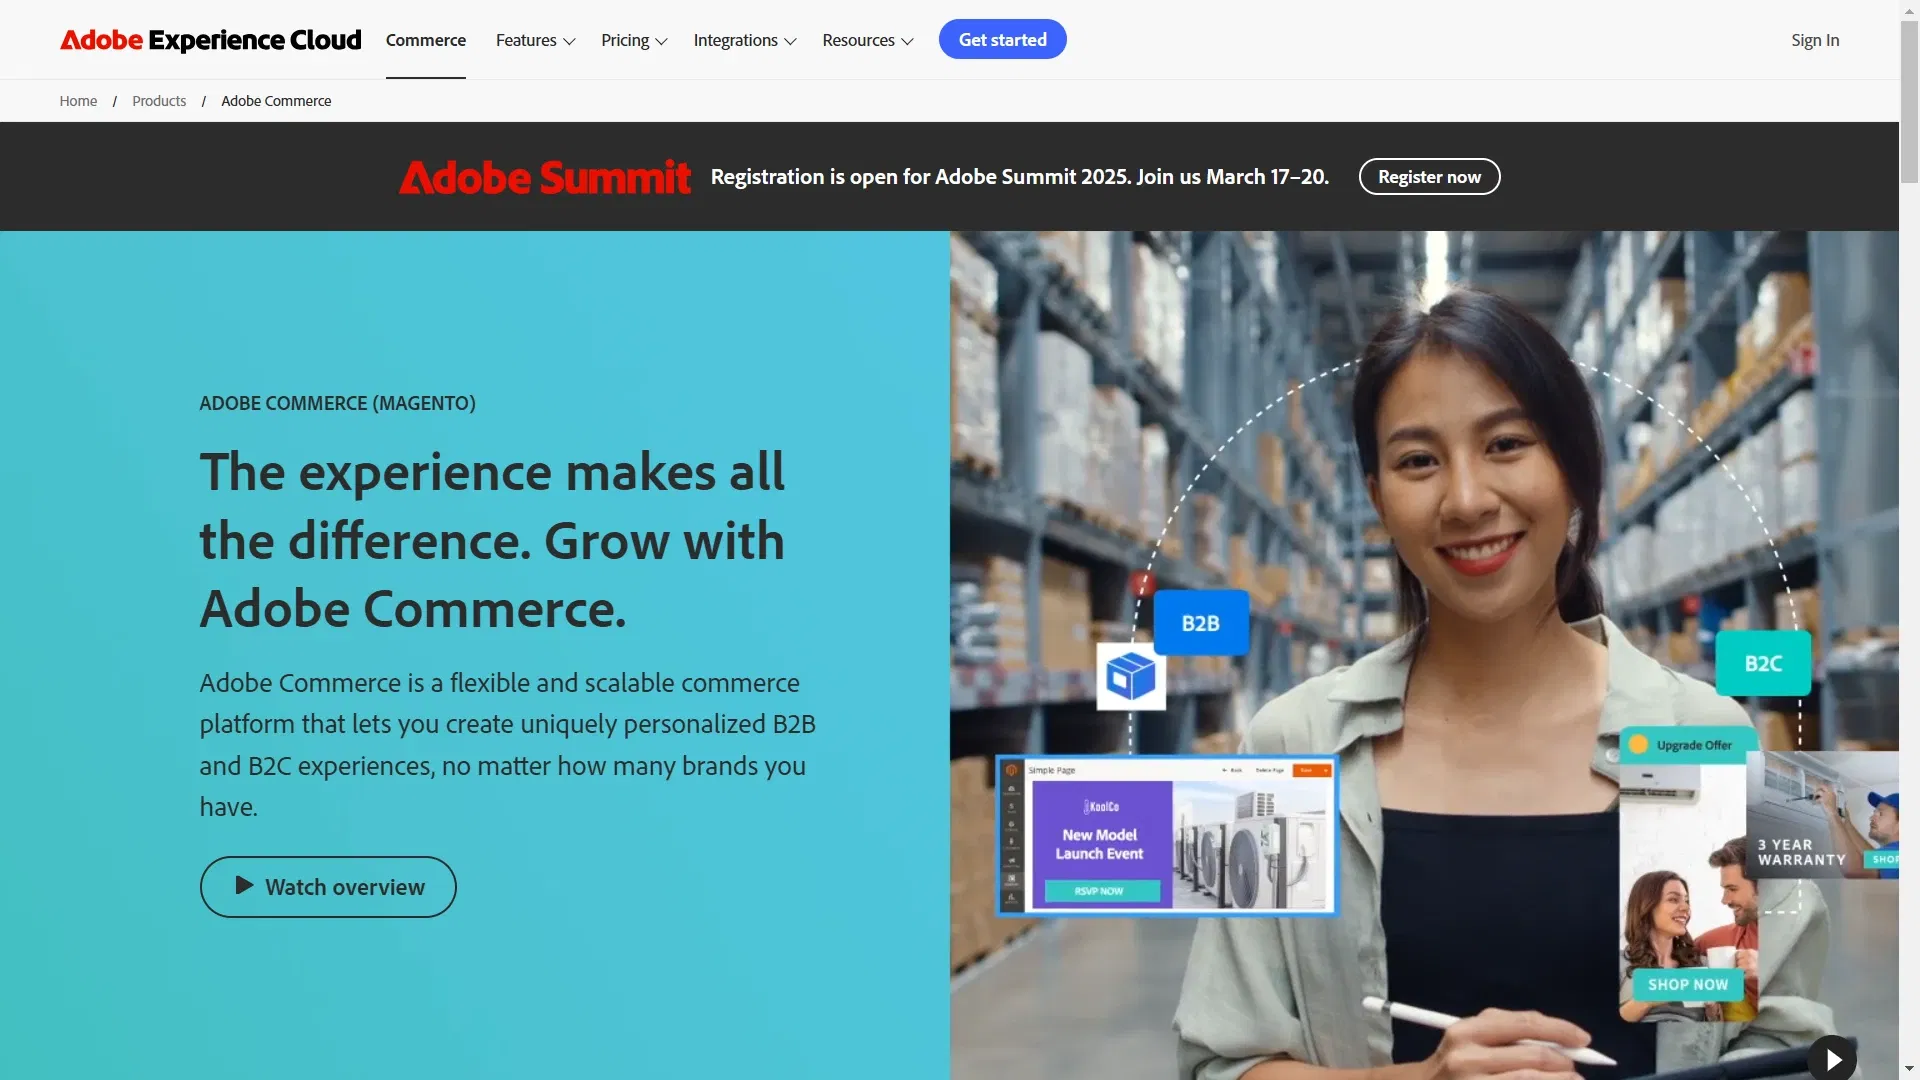Click RSVP NOW on launch event thumbnail
This screenshot has width=1920, height=1080.
1099,890
